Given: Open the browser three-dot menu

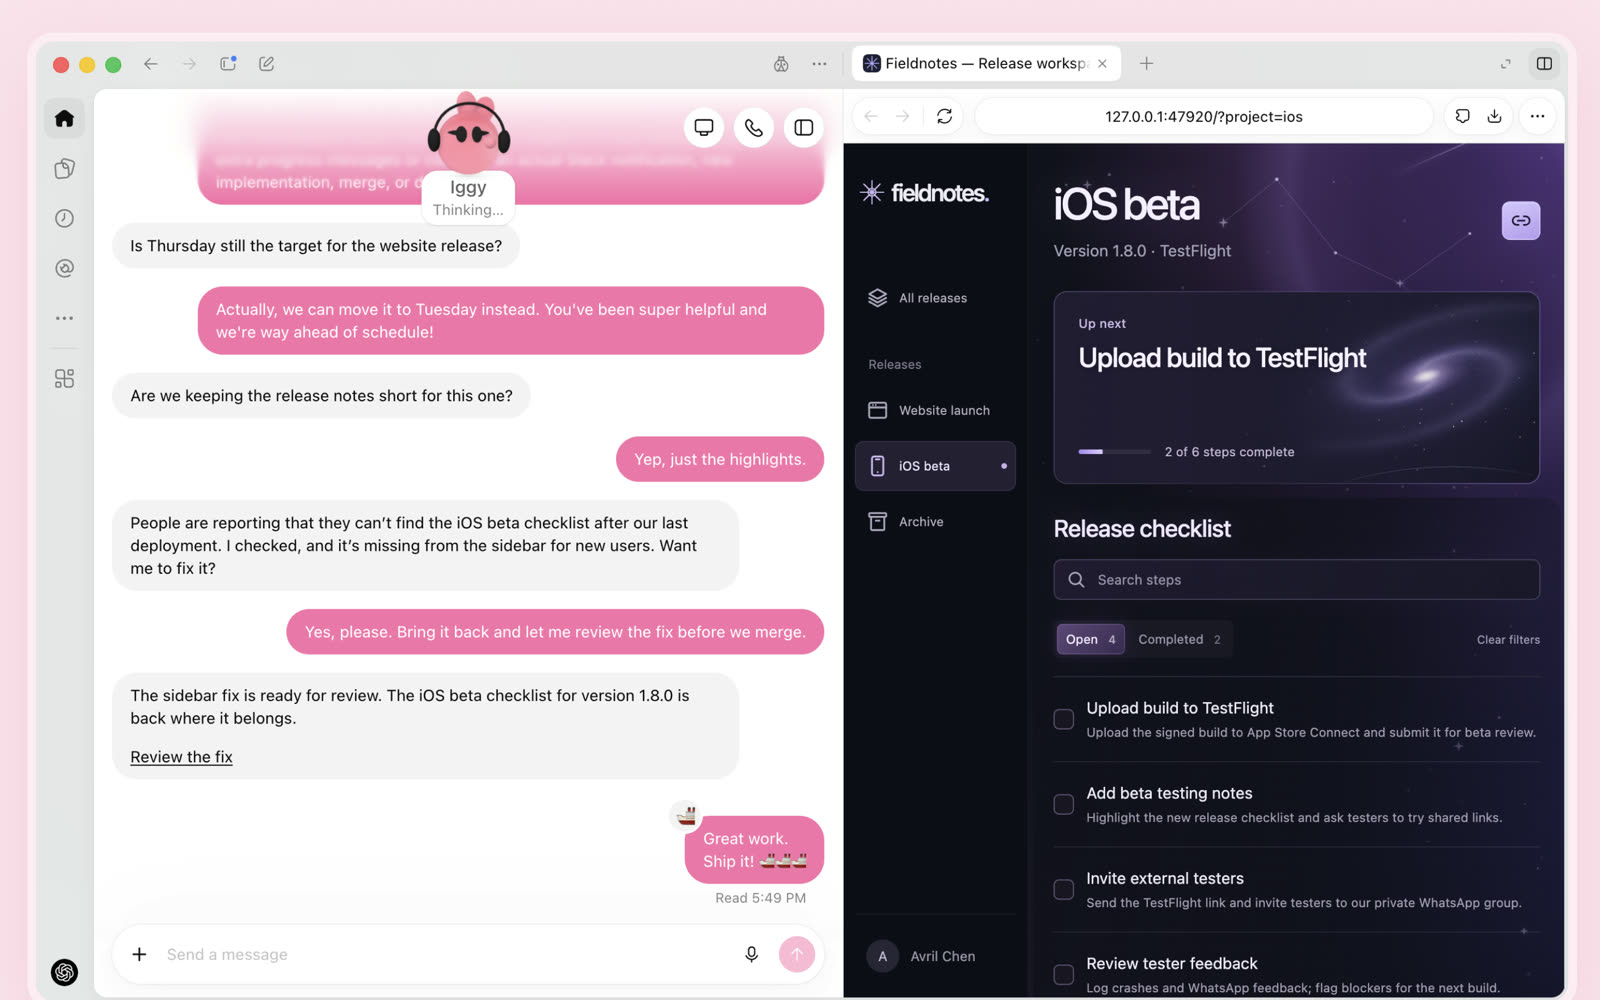Looking at the screenshot, I should [1537, 116].
